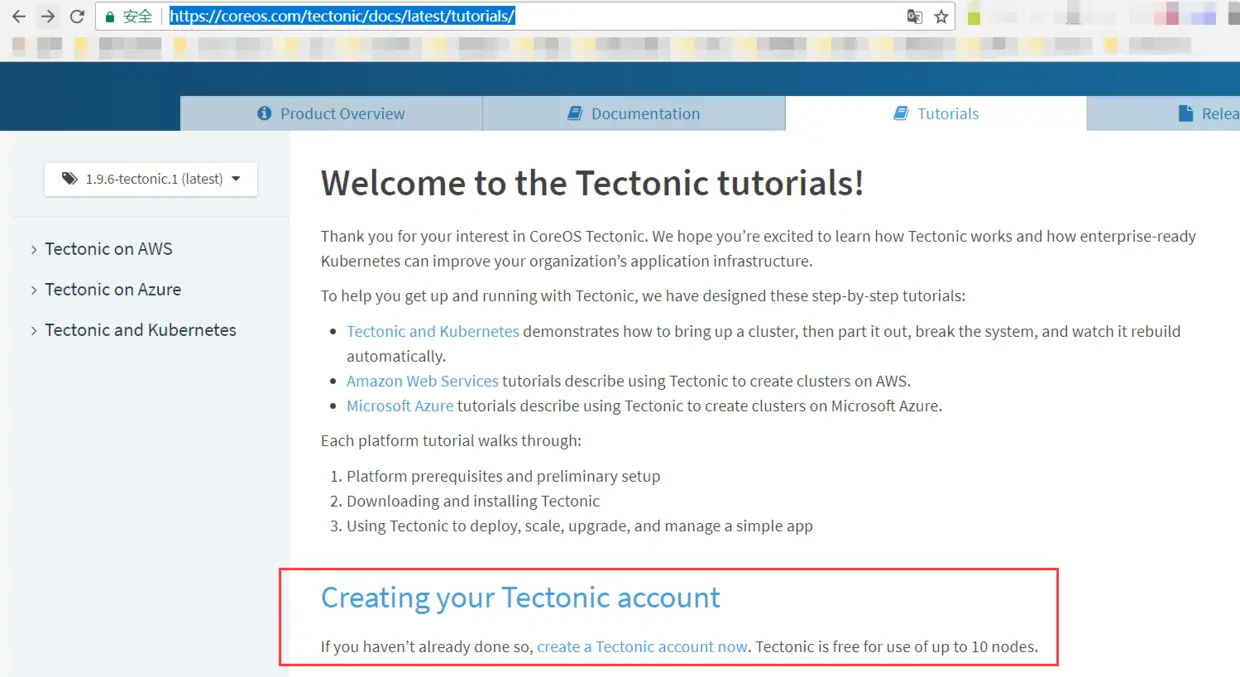
Task: Click create a Tectonic account now link
Action: [642, 647]
